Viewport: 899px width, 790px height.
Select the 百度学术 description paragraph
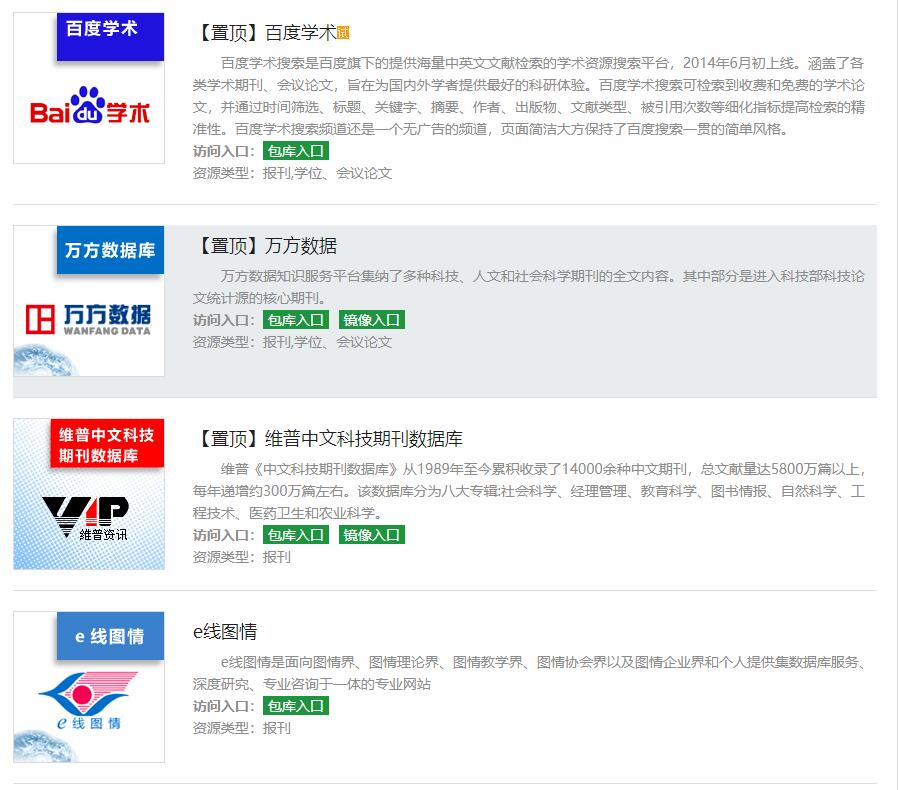click(x=529, y=96)
